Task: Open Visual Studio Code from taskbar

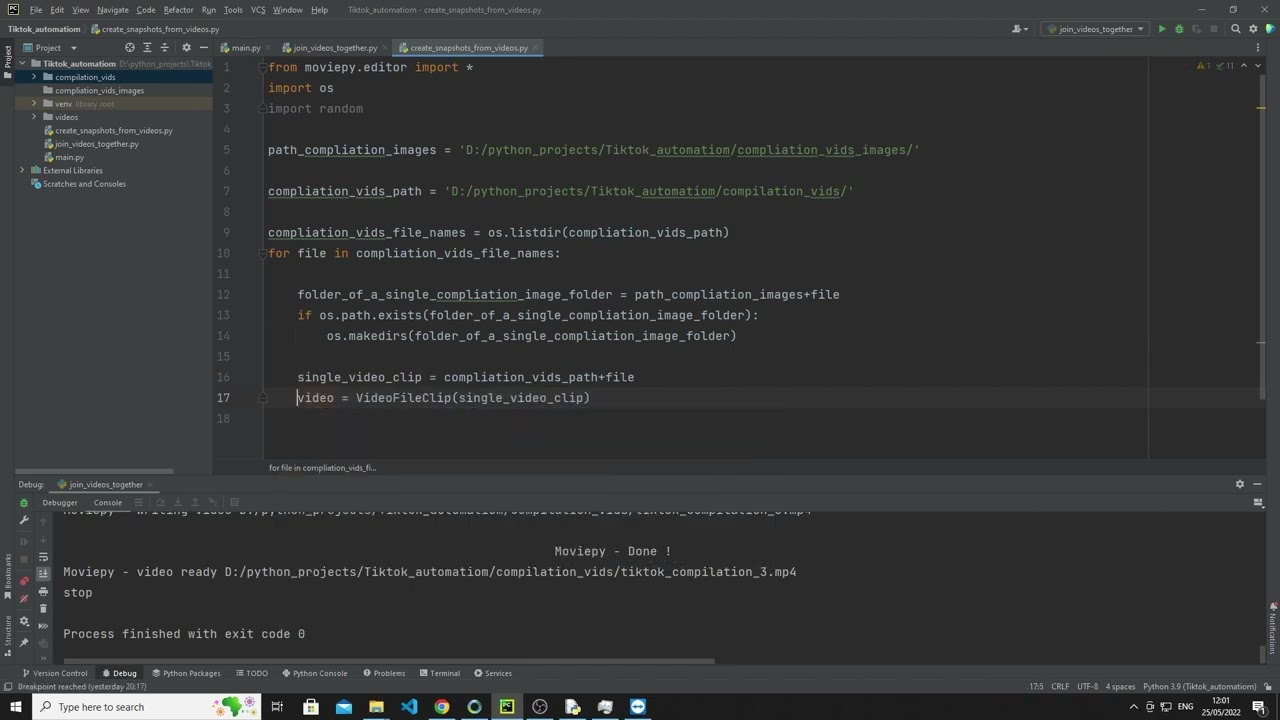Action: coord(409,707)
